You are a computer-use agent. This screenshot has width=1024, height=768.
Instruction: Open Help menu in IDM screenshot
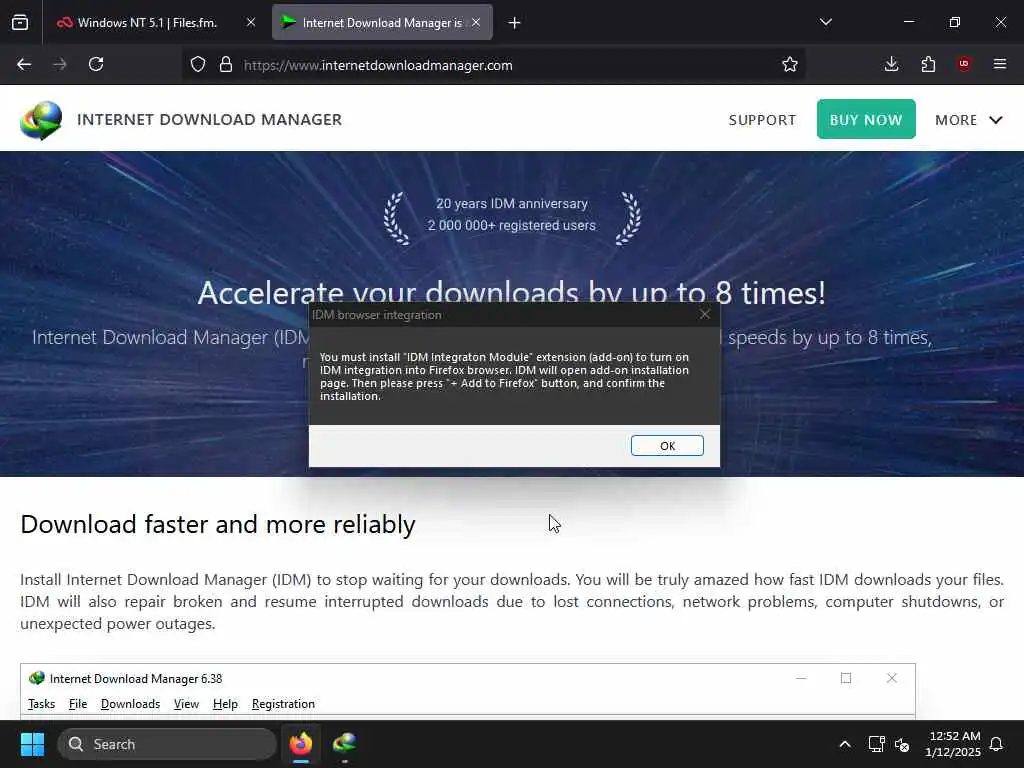pyautogui.click(x=225, y=704)
